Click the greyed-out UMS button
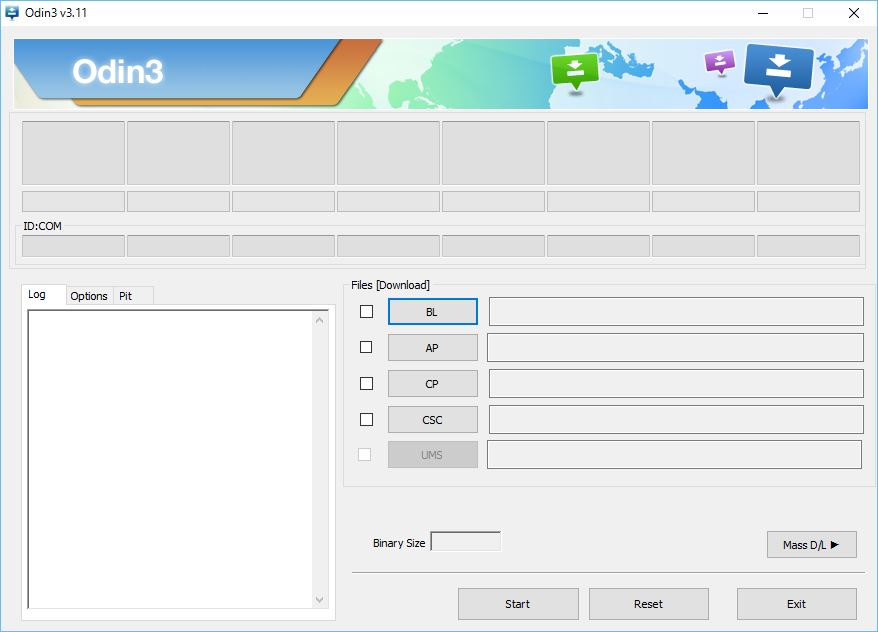Screen dimensions: 878x632 [433, 455]
